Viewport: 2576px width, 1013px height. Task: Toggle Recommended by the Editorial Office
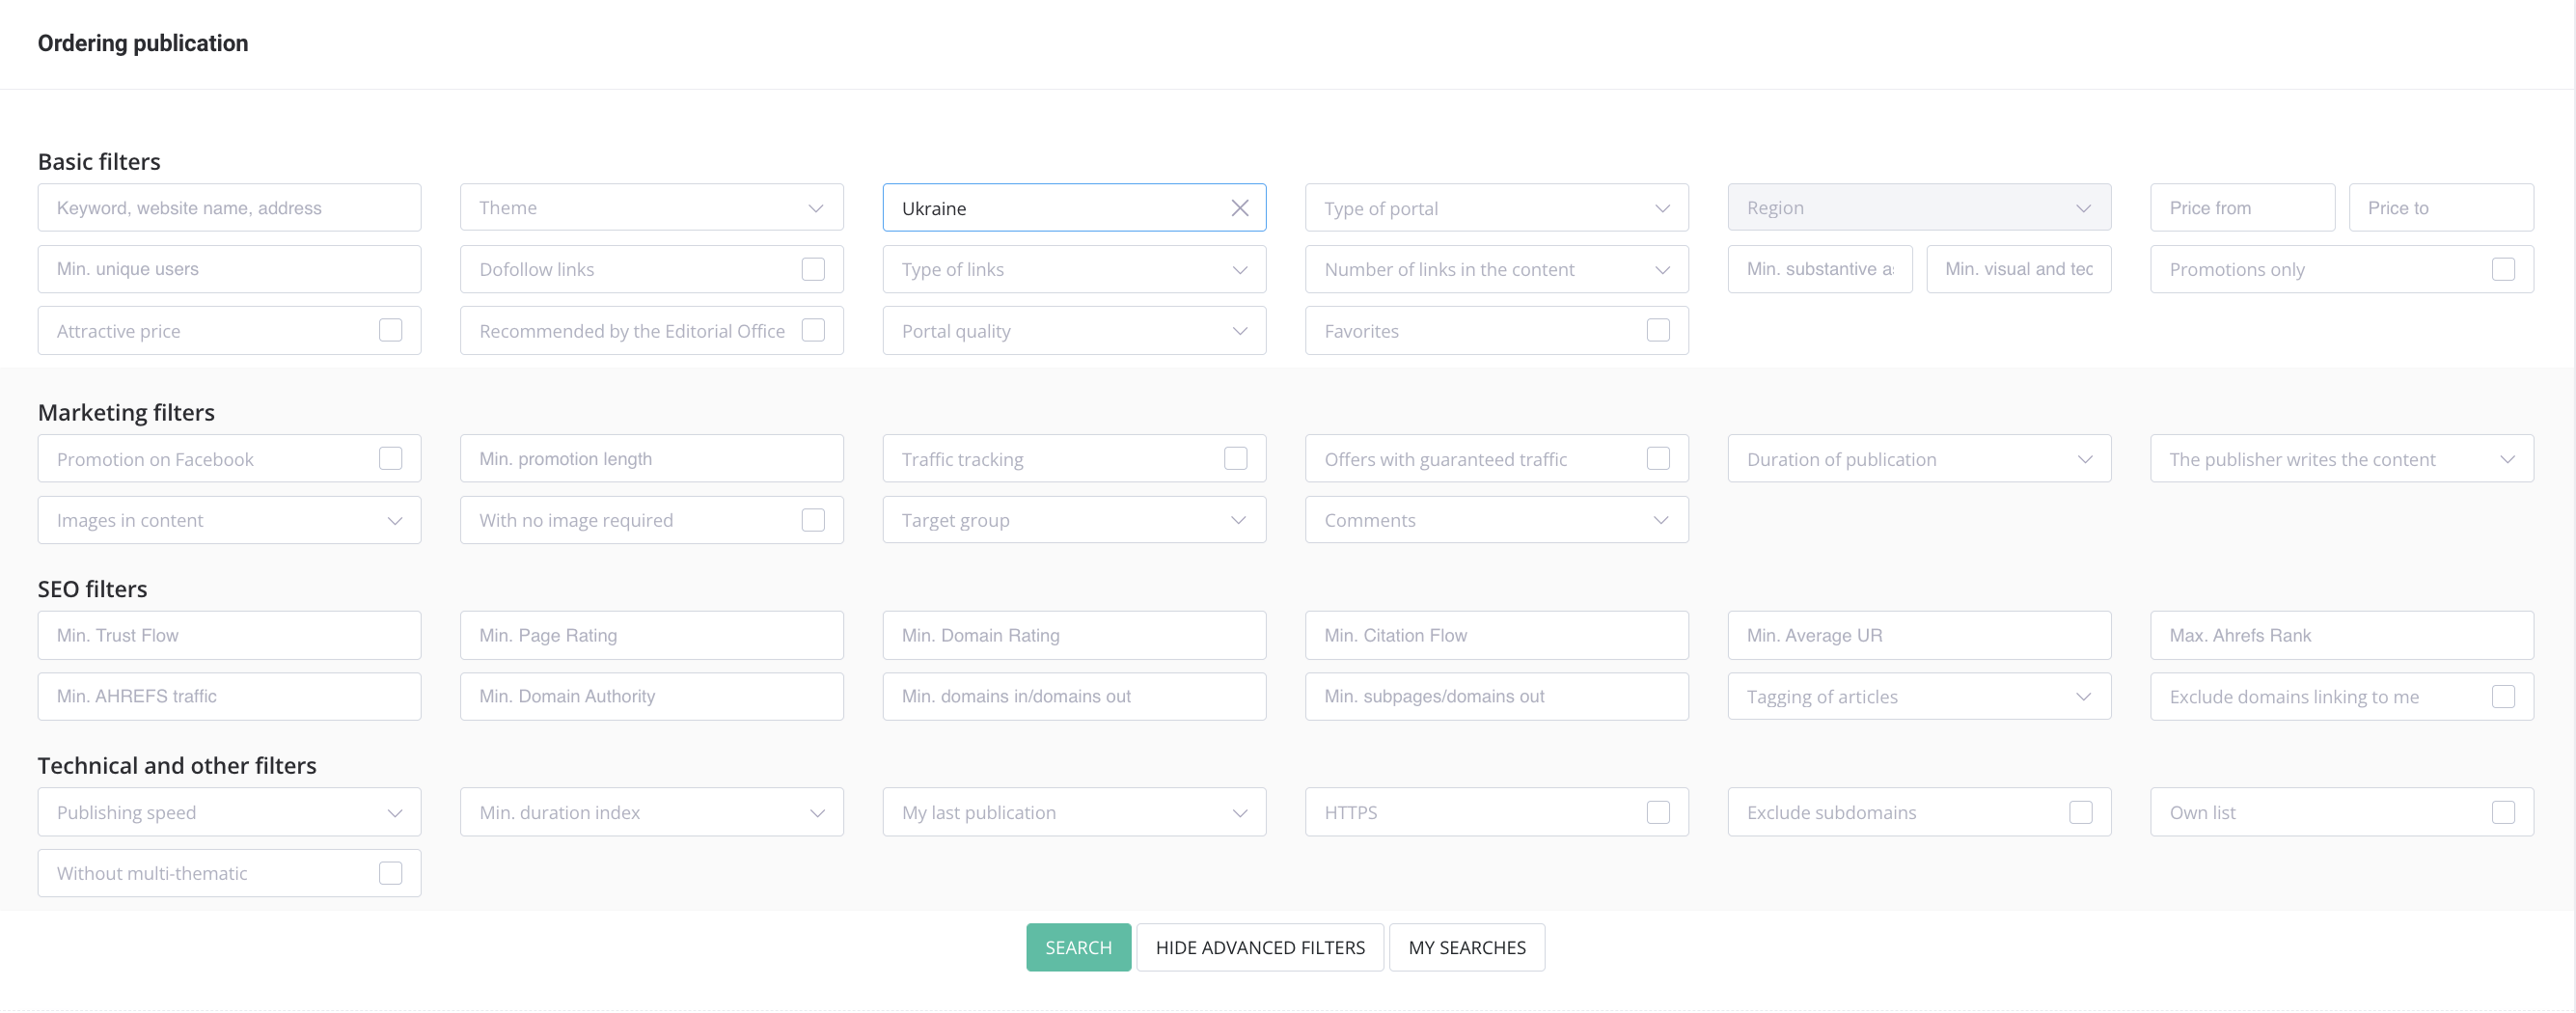pyautogui.click(x=813, y=330)
